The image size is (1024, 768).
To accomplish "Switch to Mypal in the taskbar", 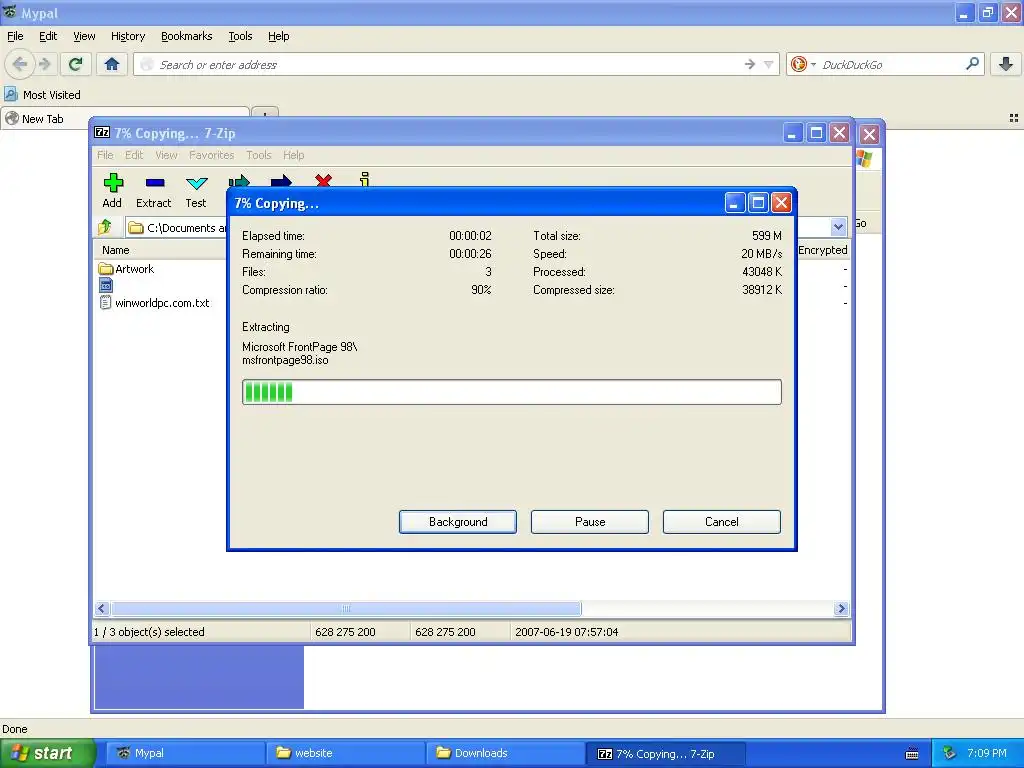I will coord(186,753).
